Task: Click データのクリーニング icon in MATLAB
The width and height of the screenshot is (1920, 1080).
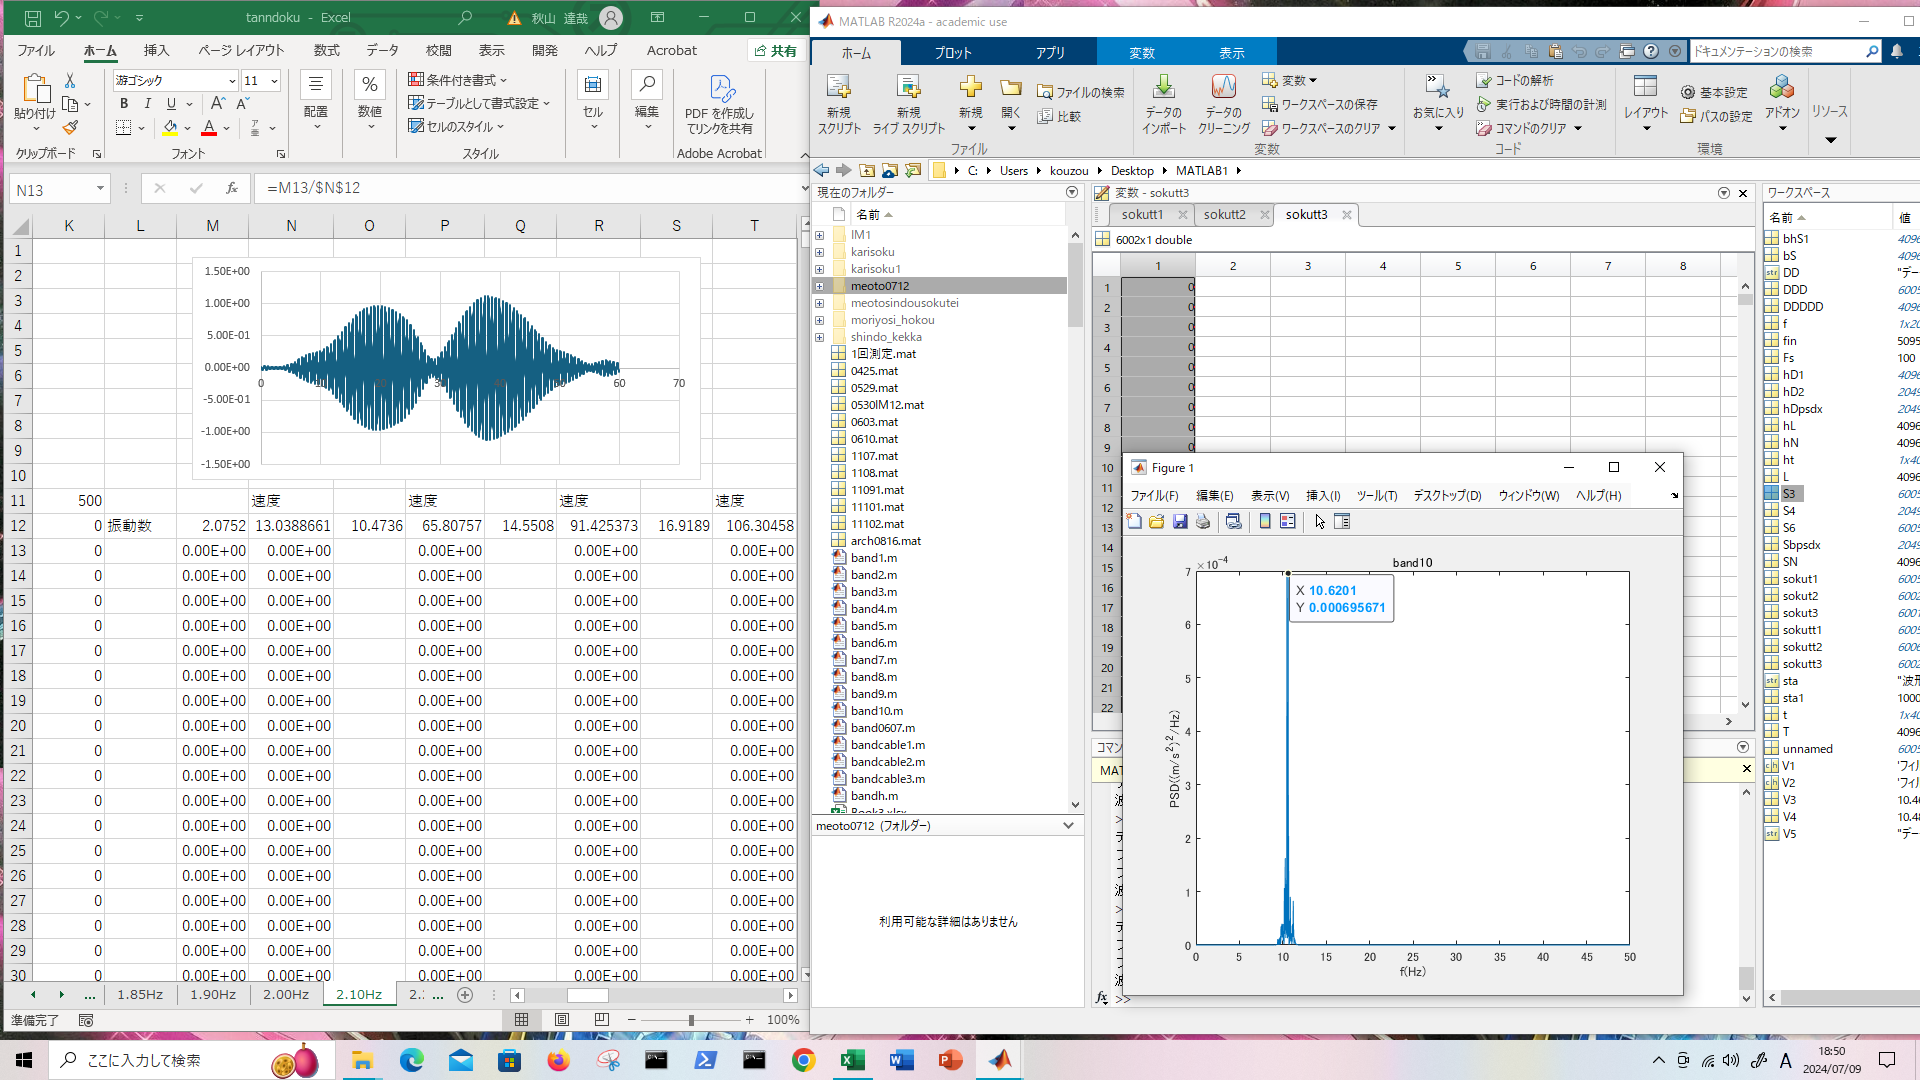Action: click(1224, 104)
